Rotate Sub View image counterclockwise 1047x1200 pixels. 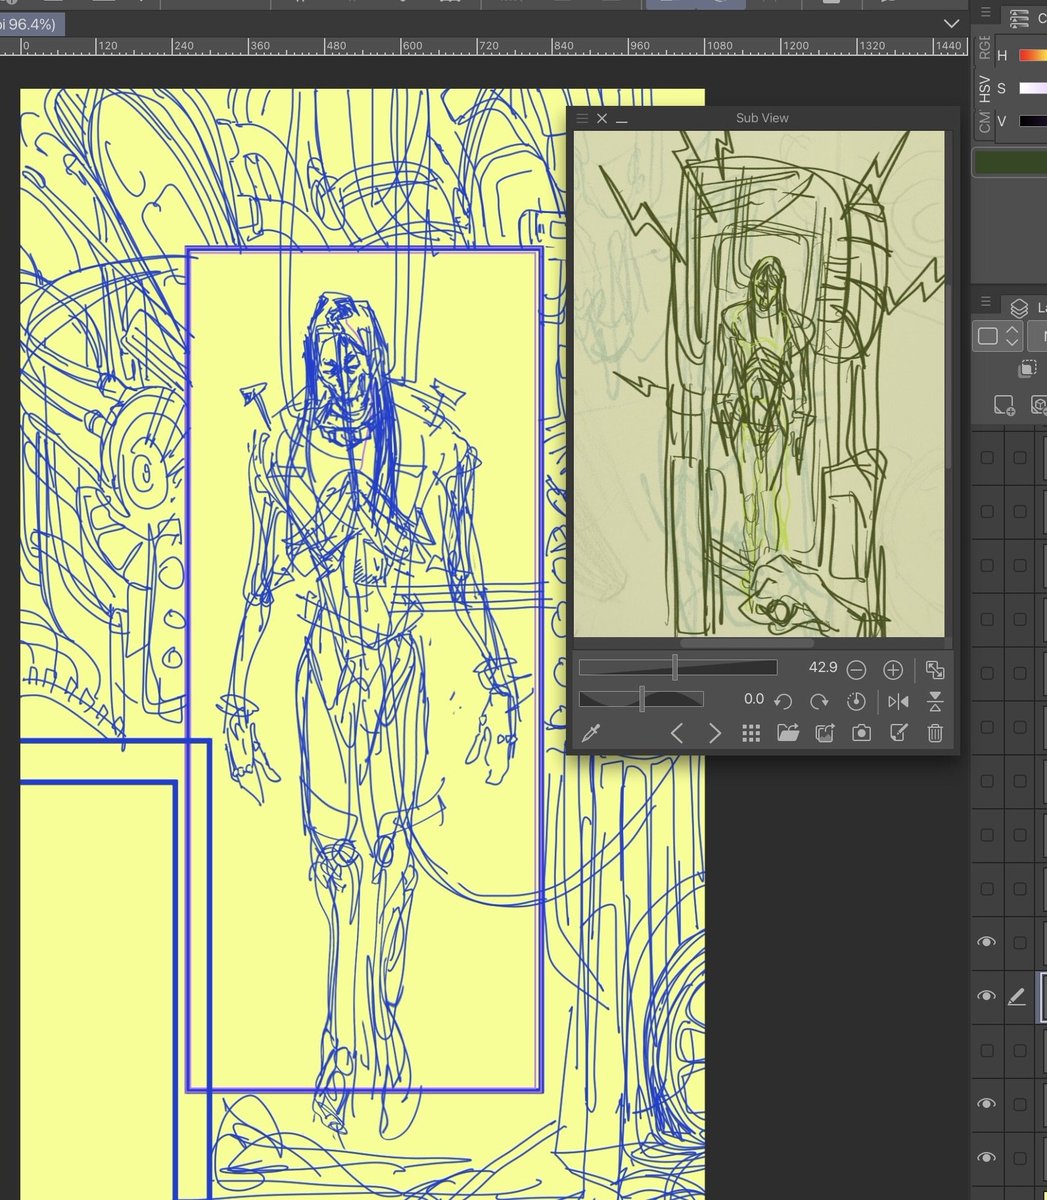783,701
